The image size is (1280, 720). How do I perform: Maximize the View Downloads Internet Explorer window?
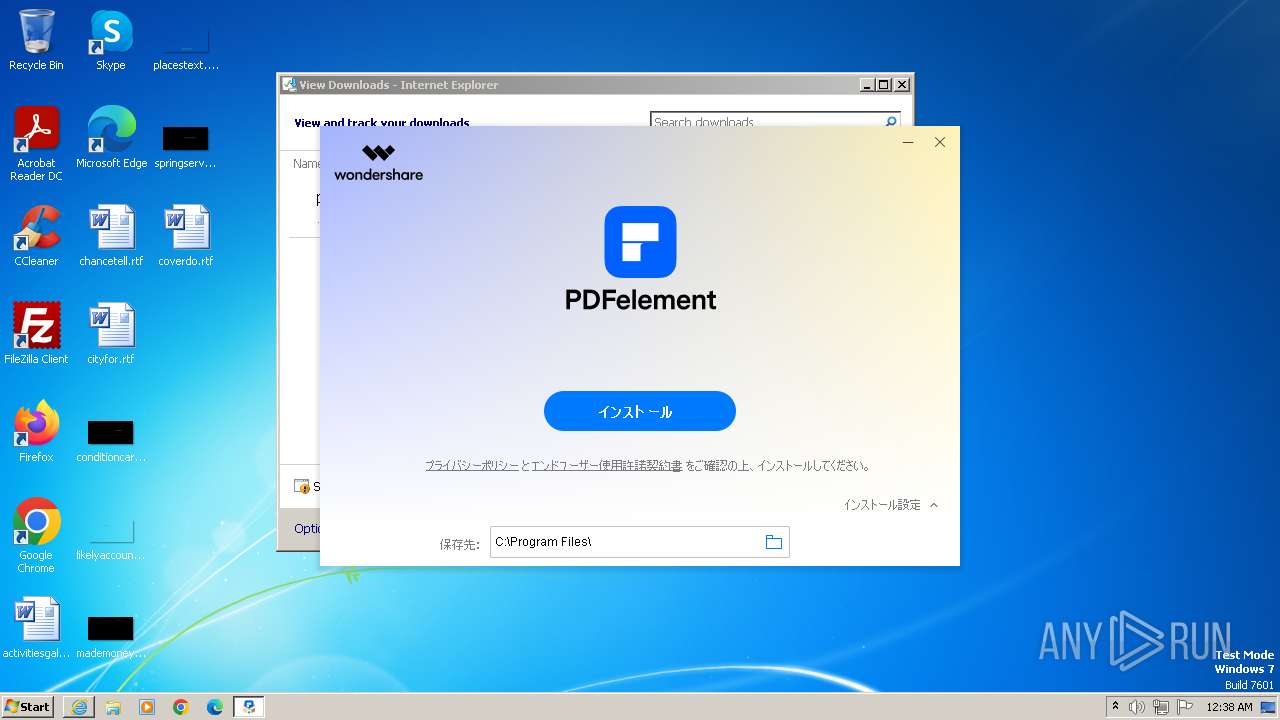tap(883, 85)
